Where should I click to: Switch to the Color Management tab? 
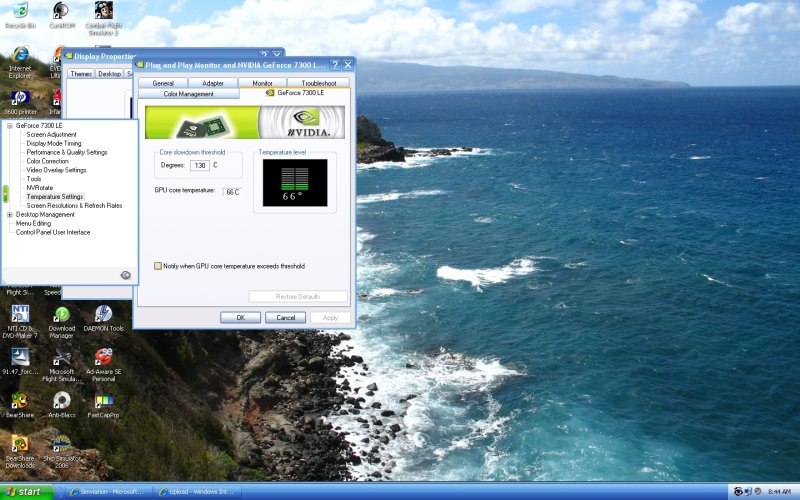188,94
